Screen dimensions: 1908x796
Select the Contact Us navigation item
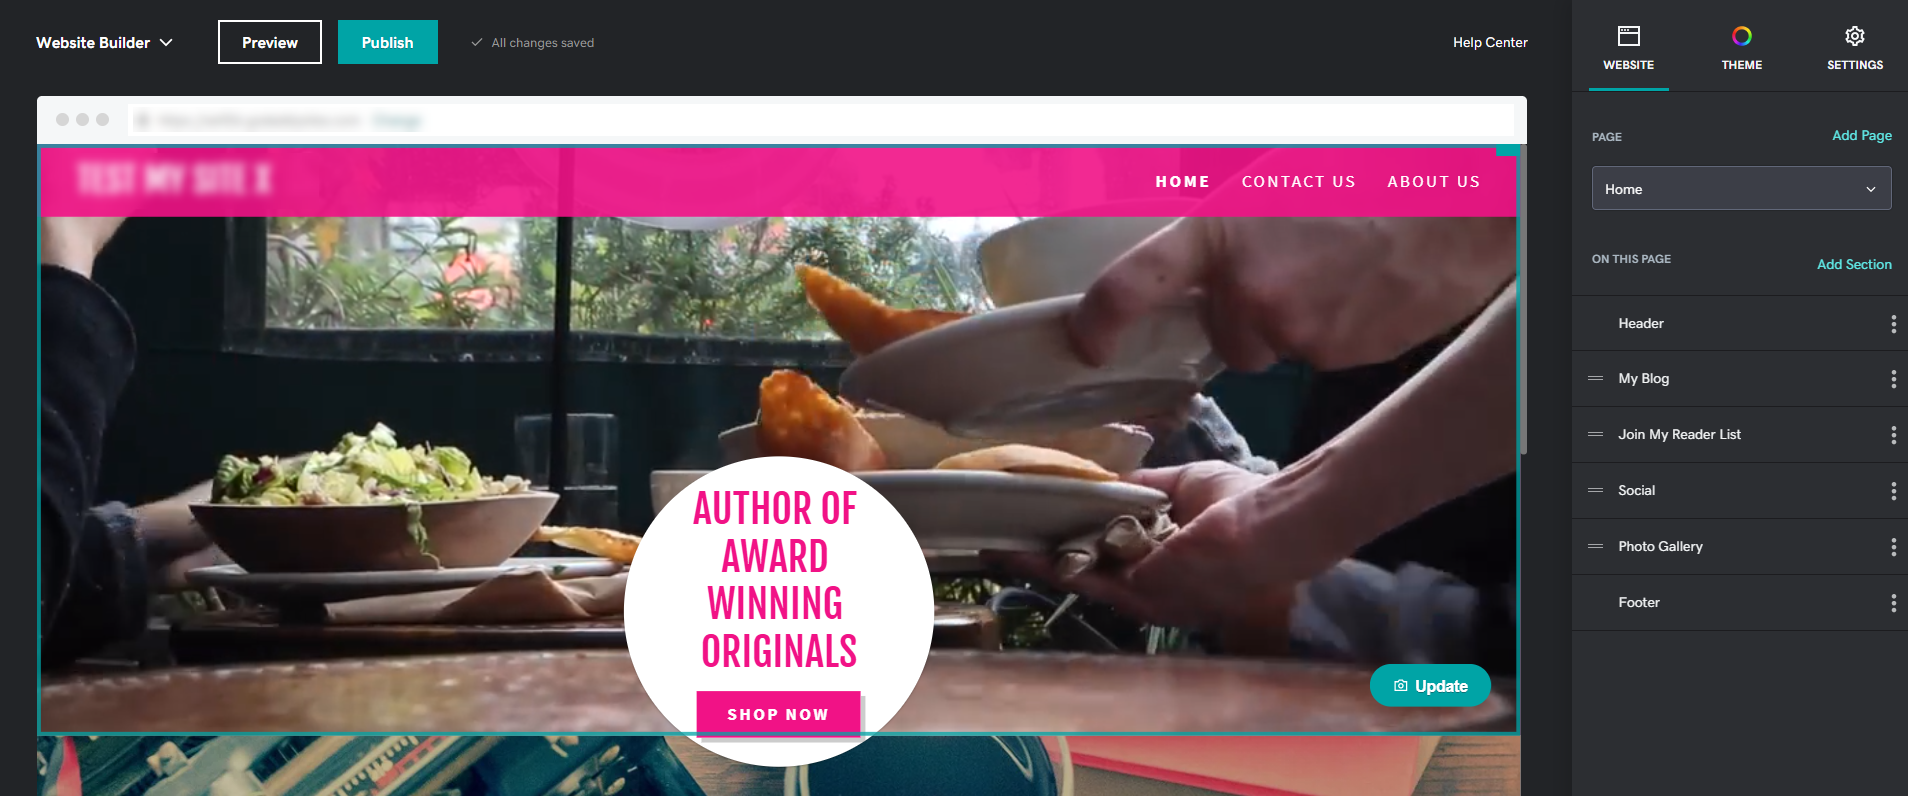pos(1298,182)
